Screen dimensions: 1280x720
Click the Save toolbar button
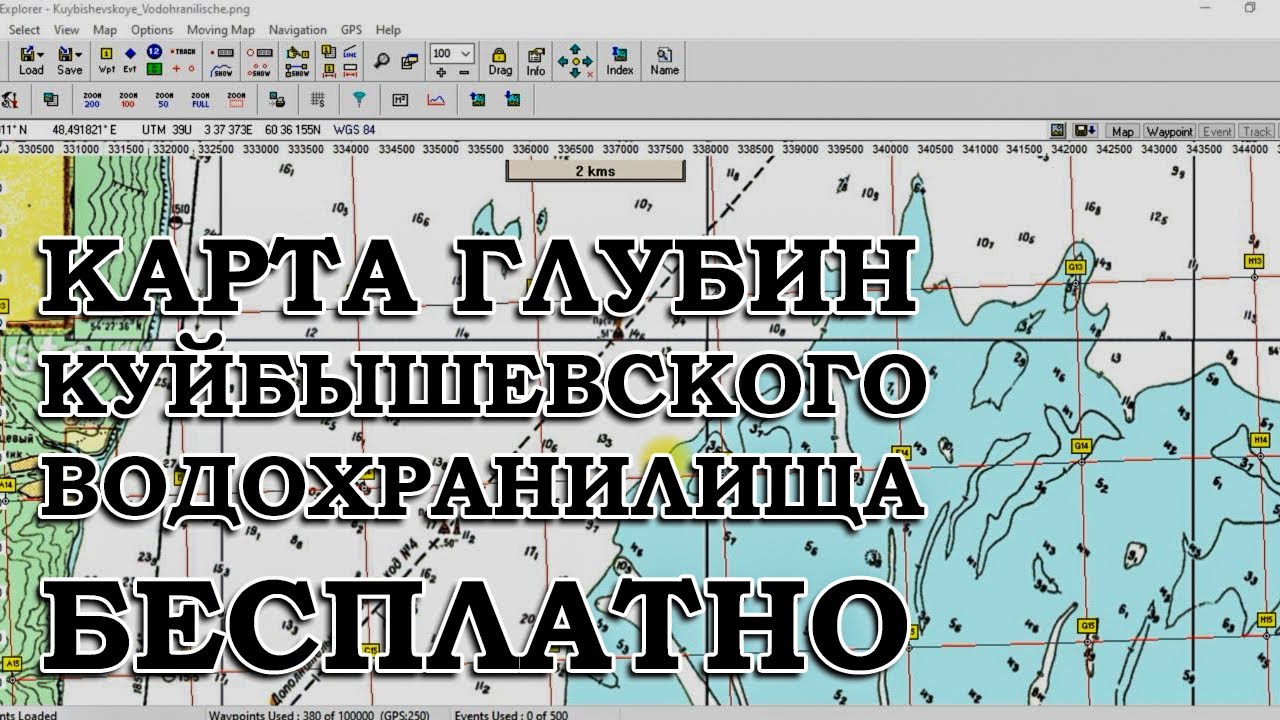coord(69,61)
